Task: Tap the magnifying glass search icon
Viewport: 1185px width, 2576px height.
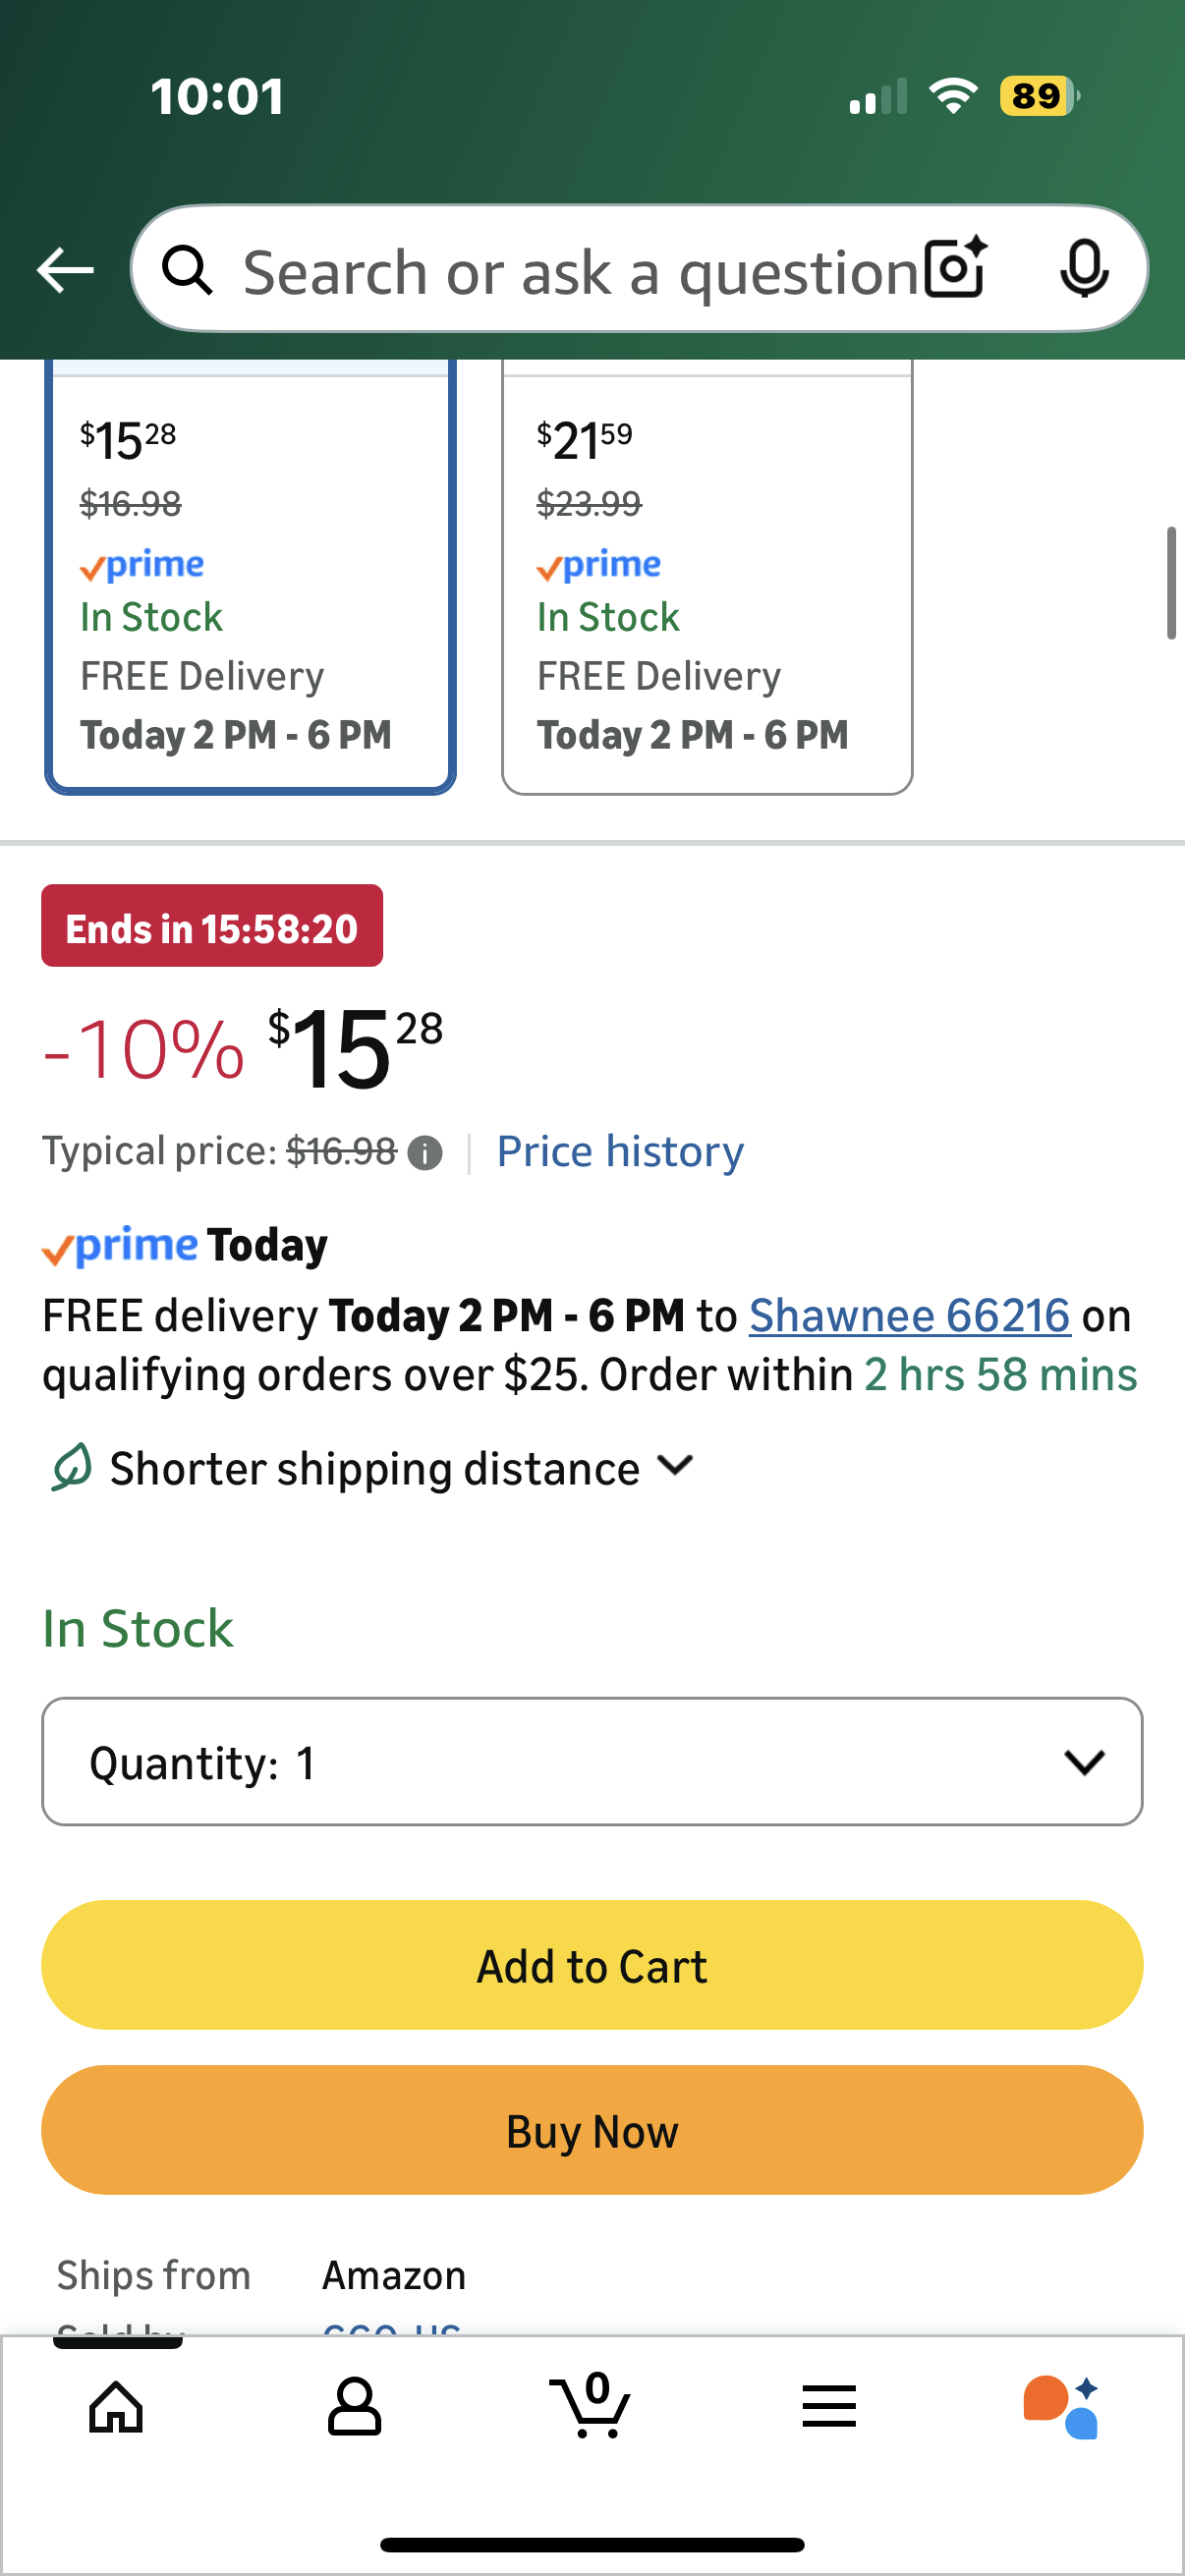Action: [x=188, y=270]
